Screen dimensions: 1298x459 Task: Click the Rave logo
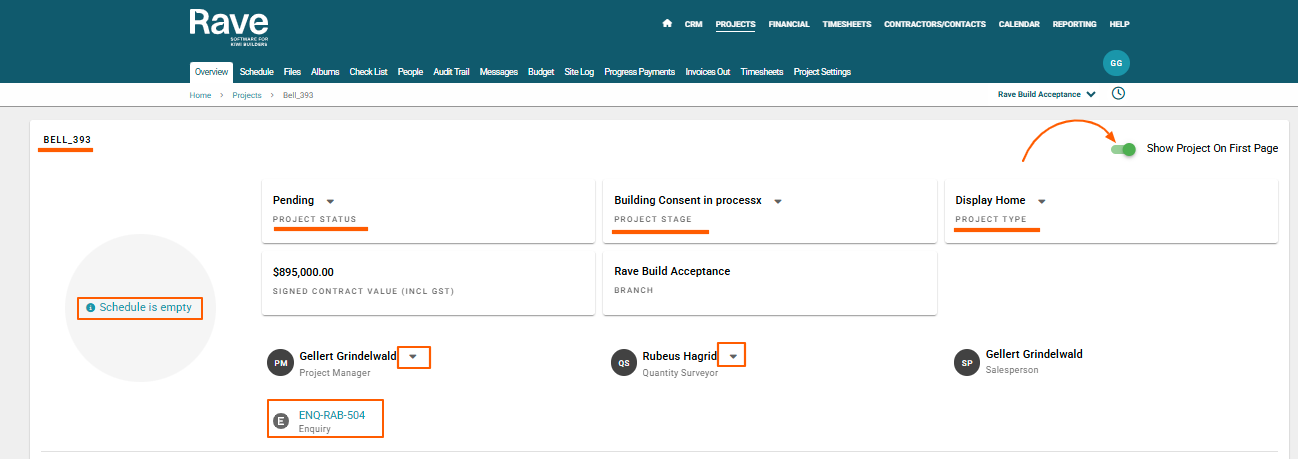tap(229, 26)
